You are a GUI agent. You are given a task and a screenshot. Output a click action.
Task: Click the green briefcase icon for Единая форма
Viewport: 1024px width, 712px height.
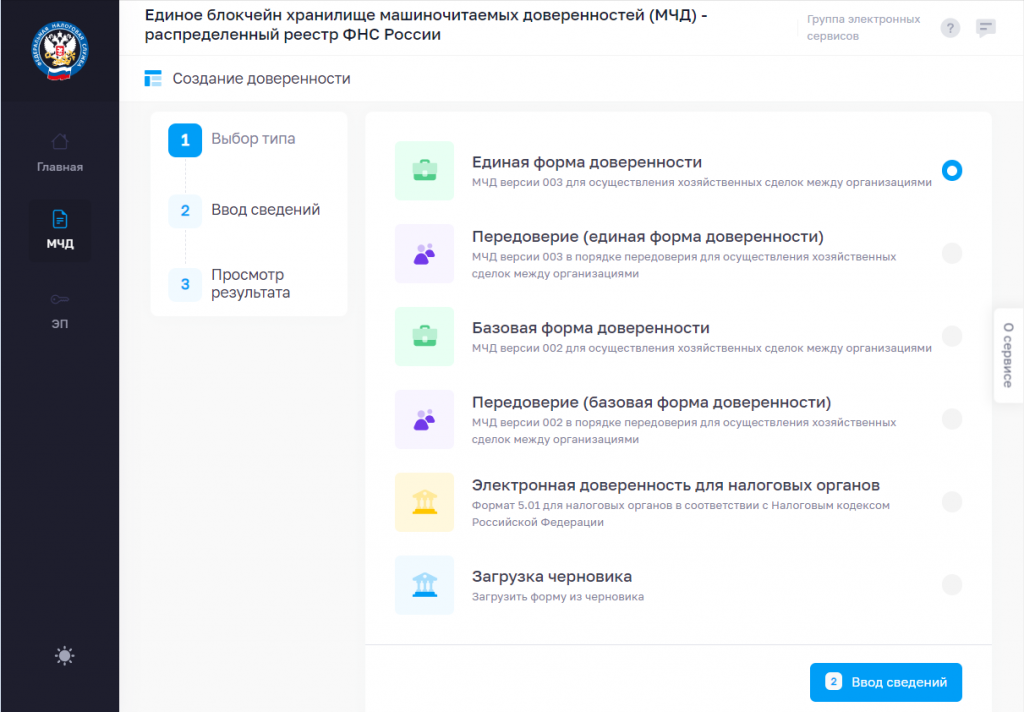tap(424, 171)
